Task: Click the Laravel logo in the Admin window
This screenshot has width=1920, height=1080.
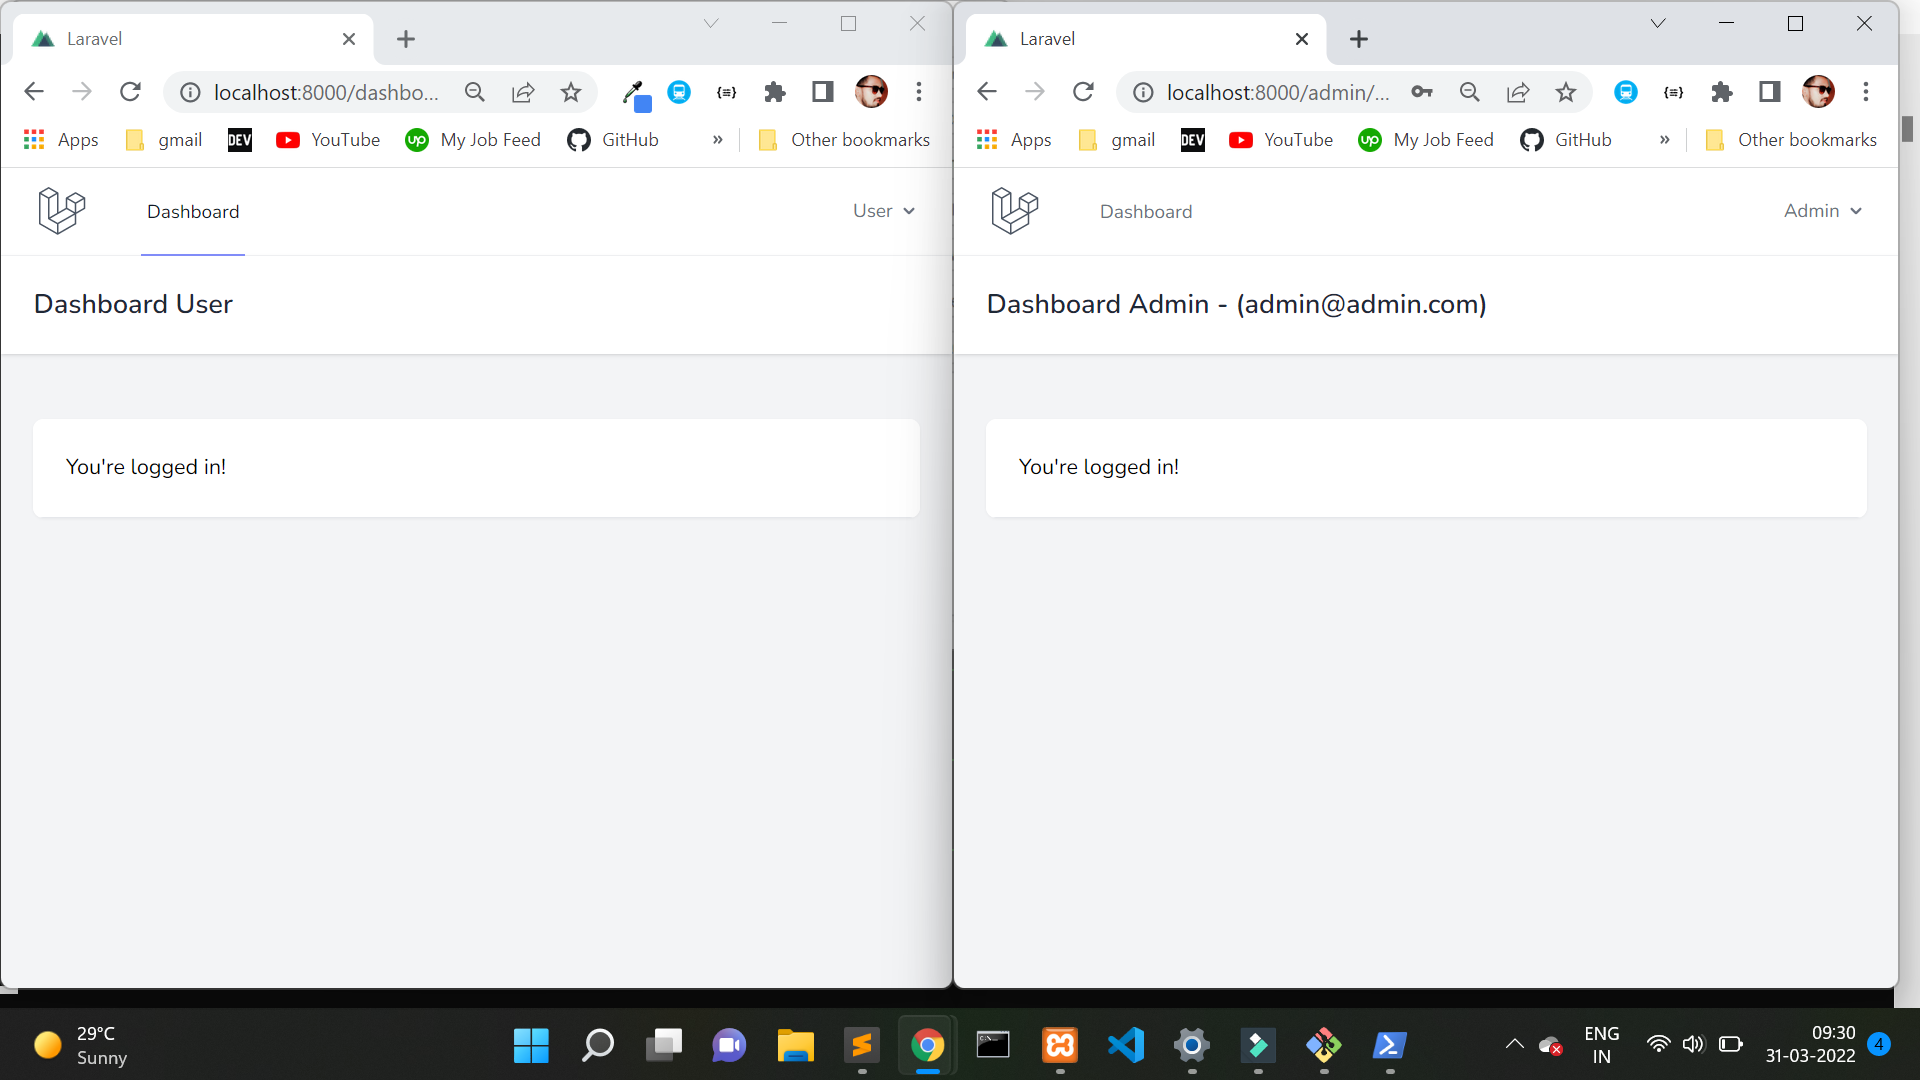Action: (1015, 211)
